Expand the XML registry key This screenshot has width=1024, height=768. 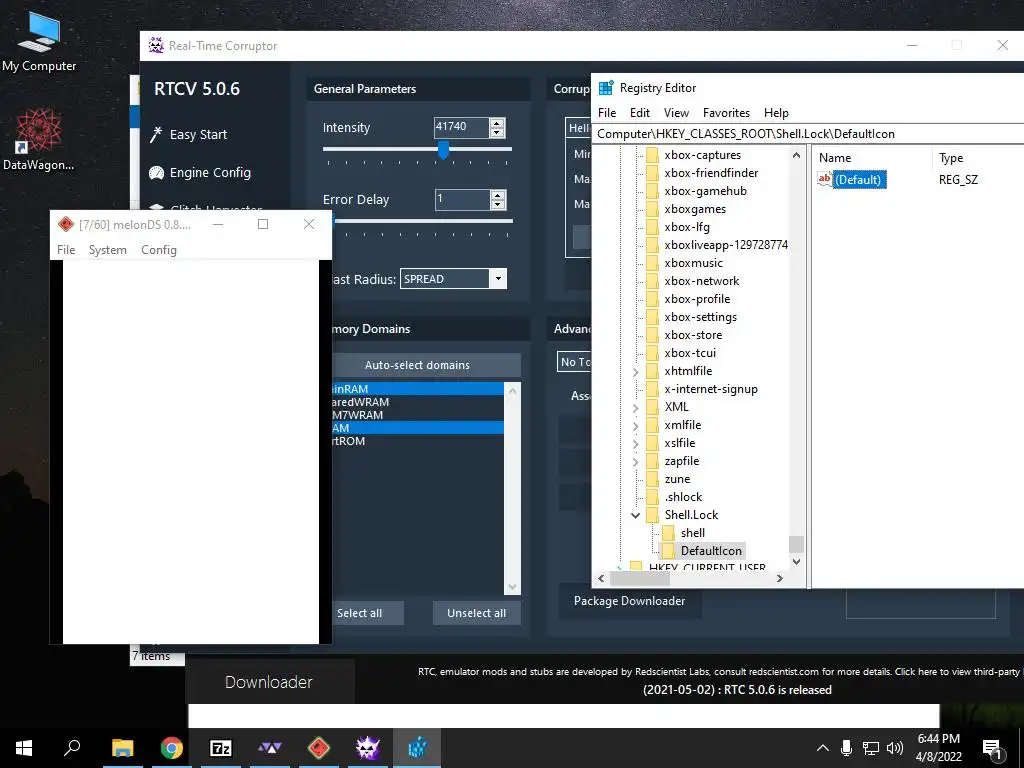point(635,407)
